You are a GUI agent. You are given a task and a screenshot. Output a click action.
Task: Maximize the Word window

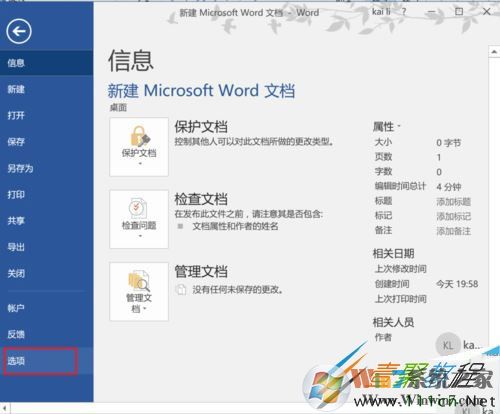[459, 12]
